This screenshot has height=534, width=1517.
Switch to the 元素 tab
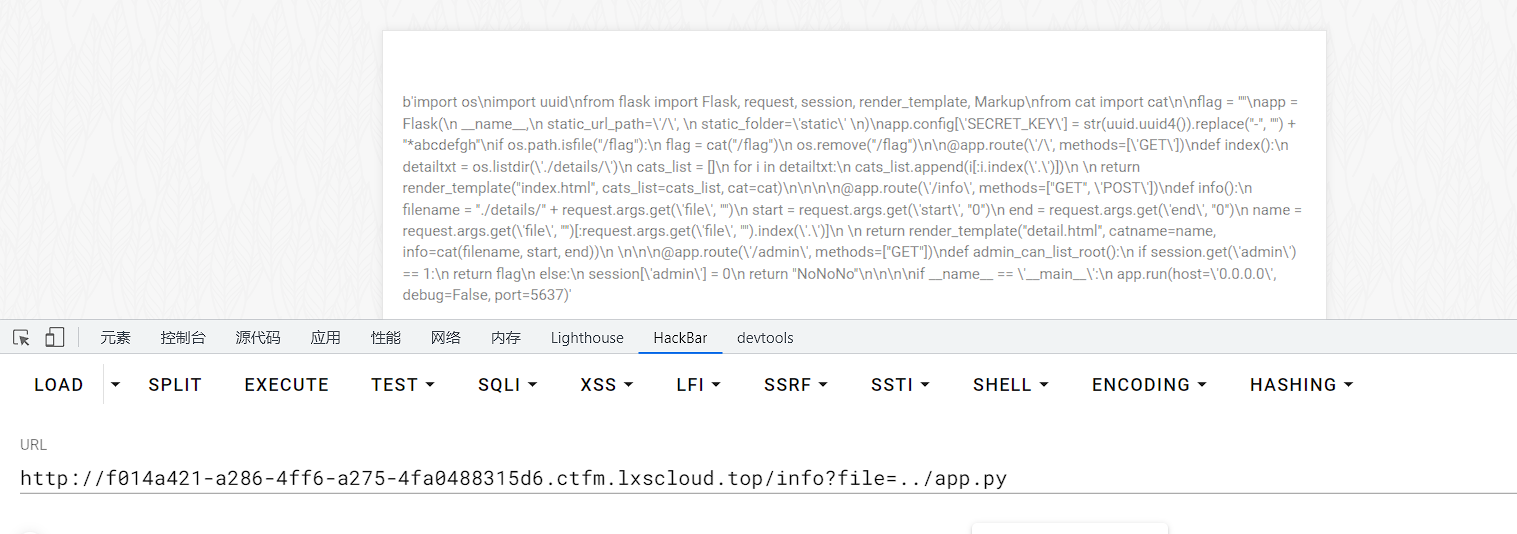point(115,338)
